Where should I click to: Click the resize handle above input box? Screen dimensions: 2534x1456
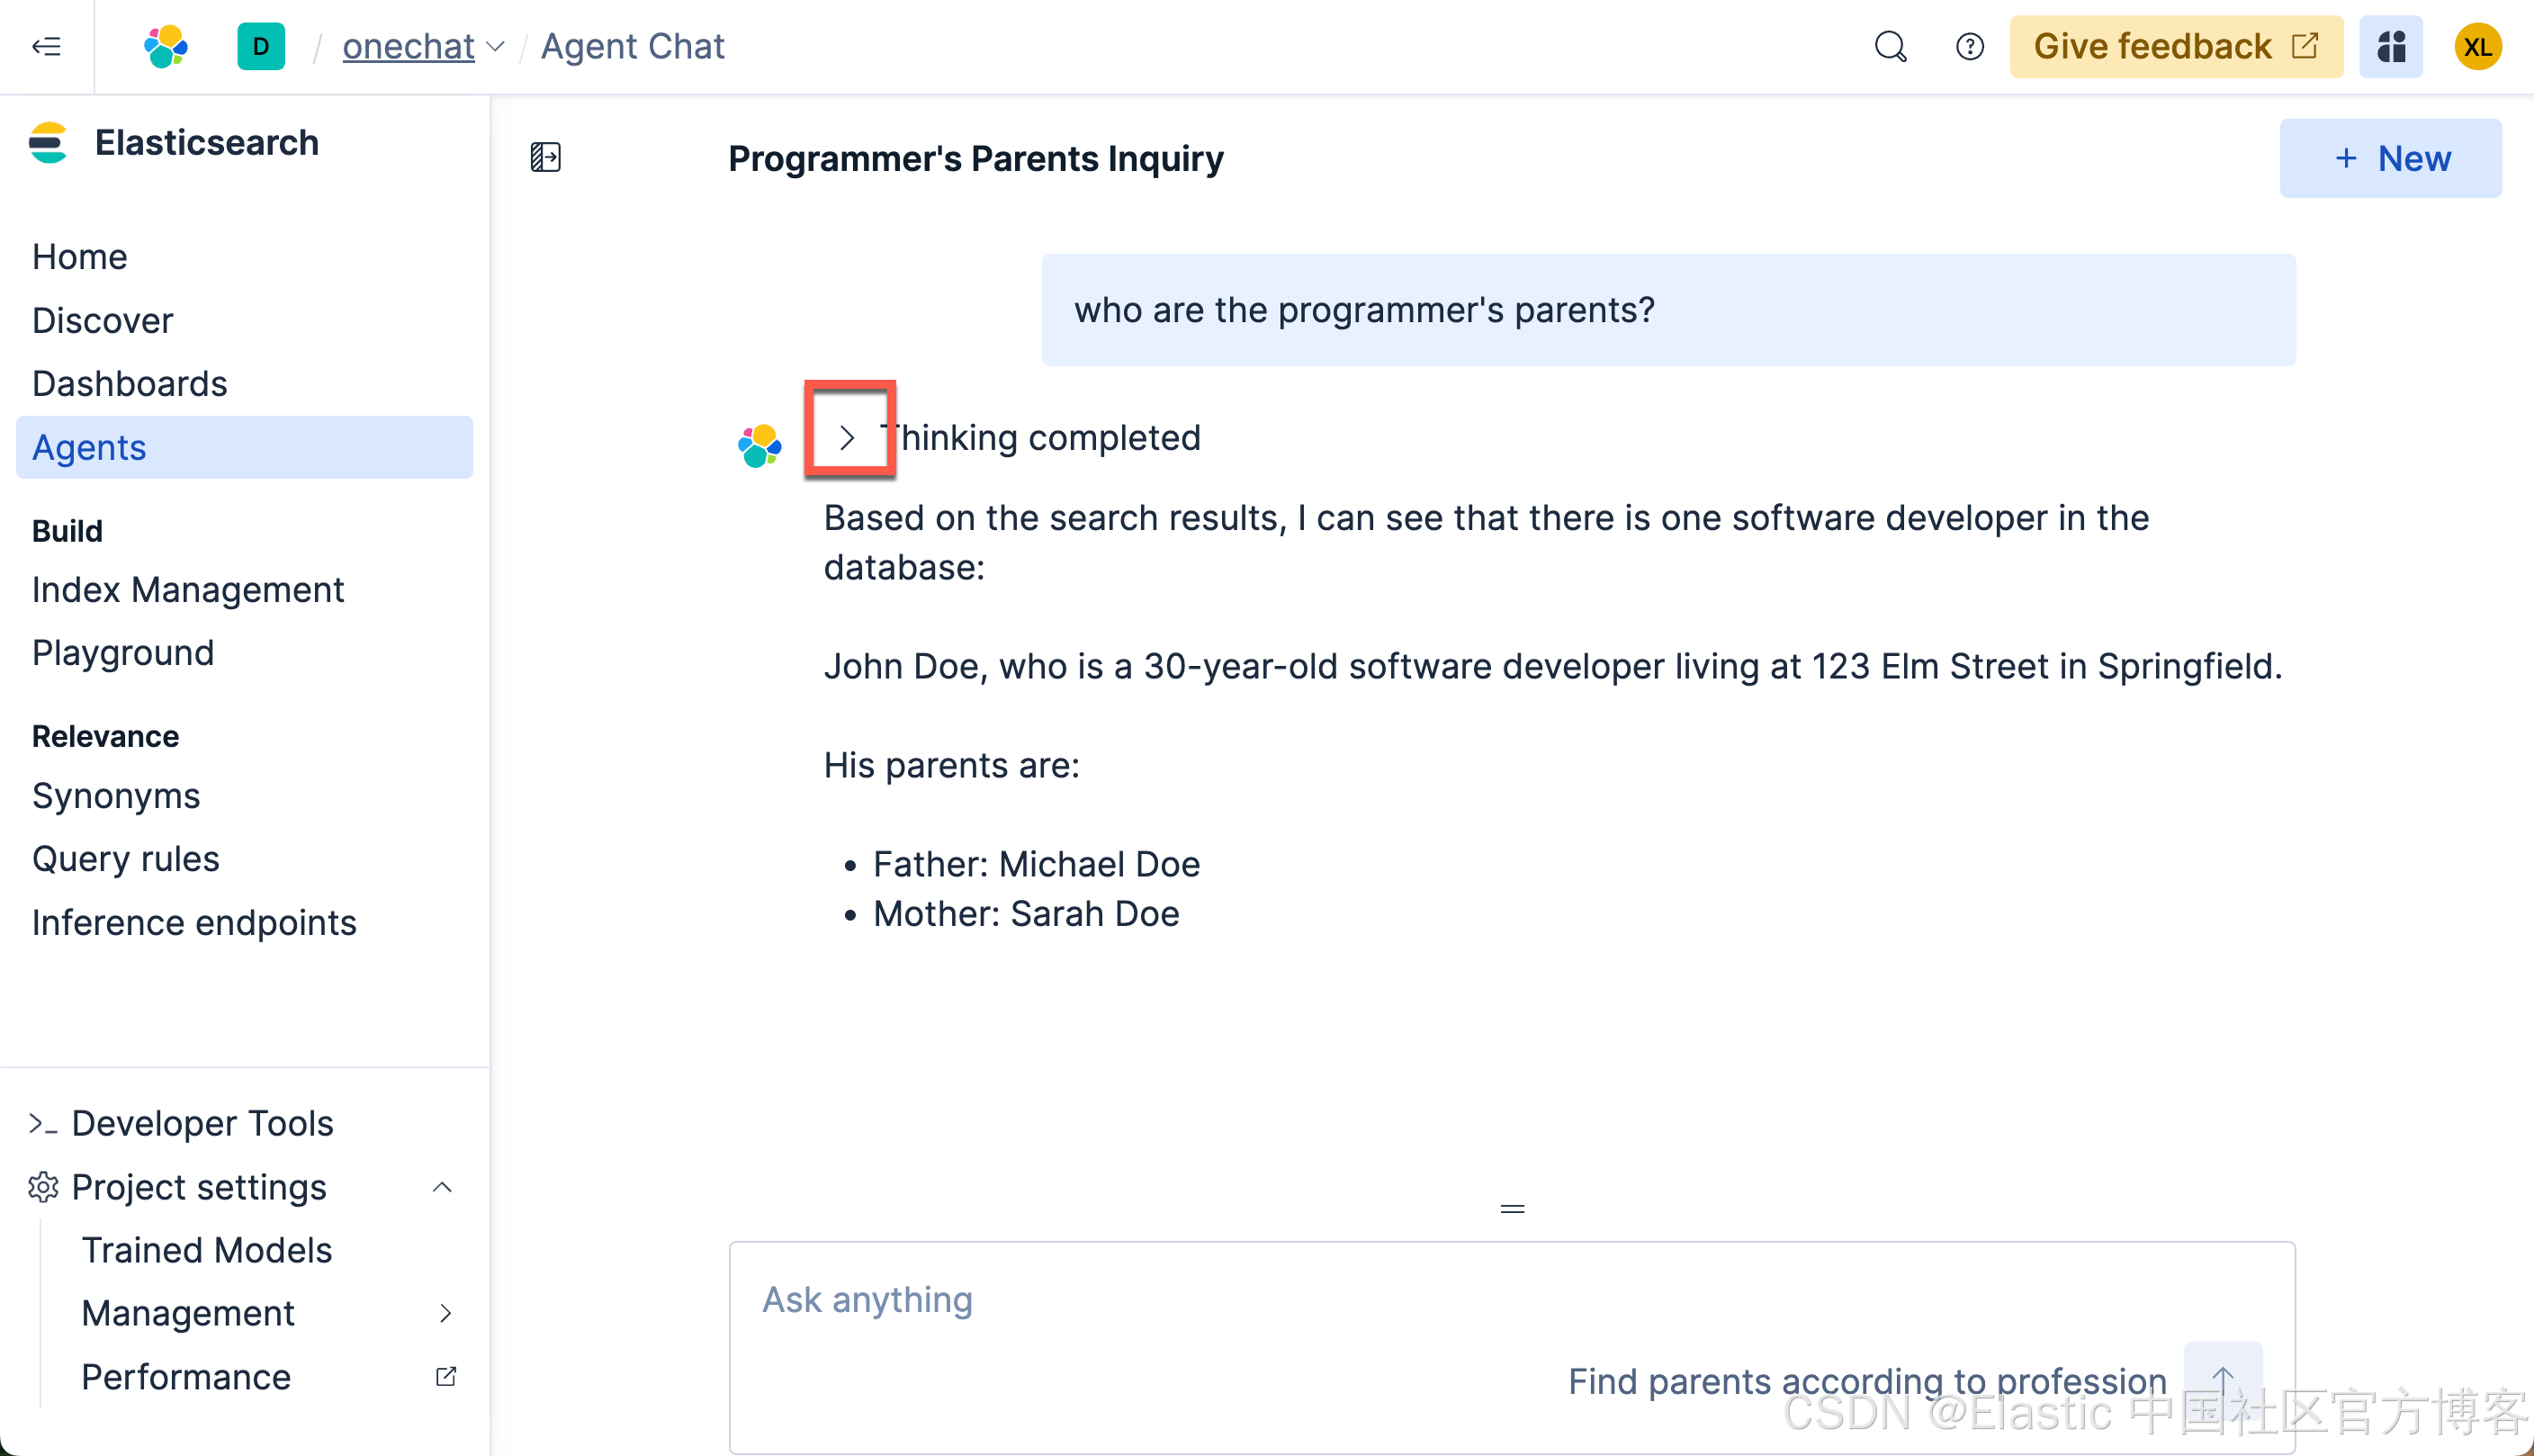1512,1208
